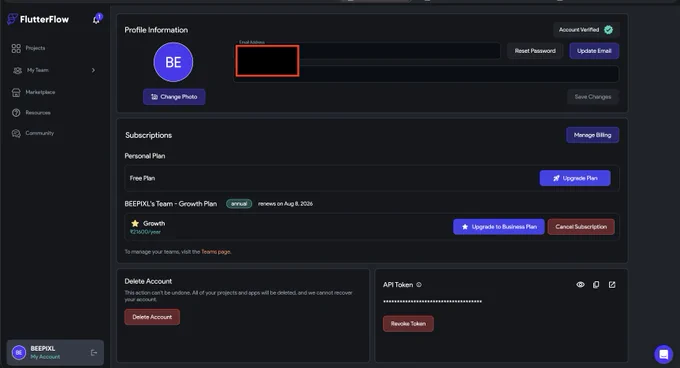Screen dimensions: 680x368
Task: Open Community in the sidebar
Action: pyautogui.click(x=39, y=133)
